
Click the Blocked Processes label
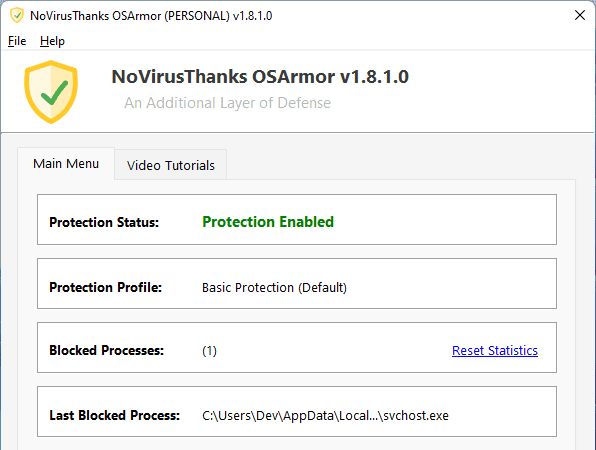click(x=106, y=350)
